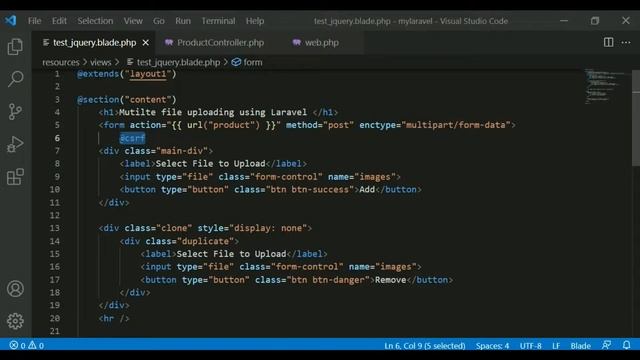Click the hr tag on line 20
Viewport: 640px width, 360px height.
[114, 318]
